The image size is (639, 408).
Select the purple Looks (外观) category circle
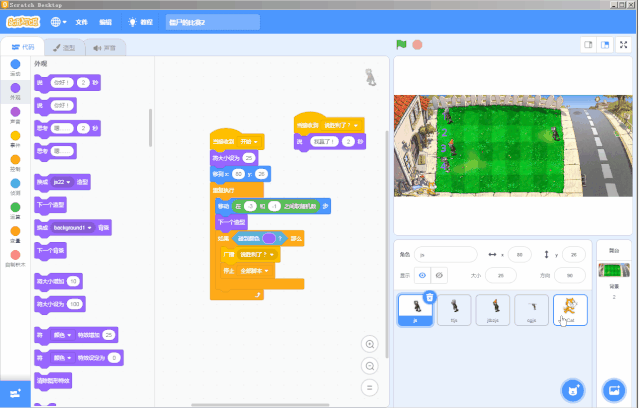tap(15, 88)
